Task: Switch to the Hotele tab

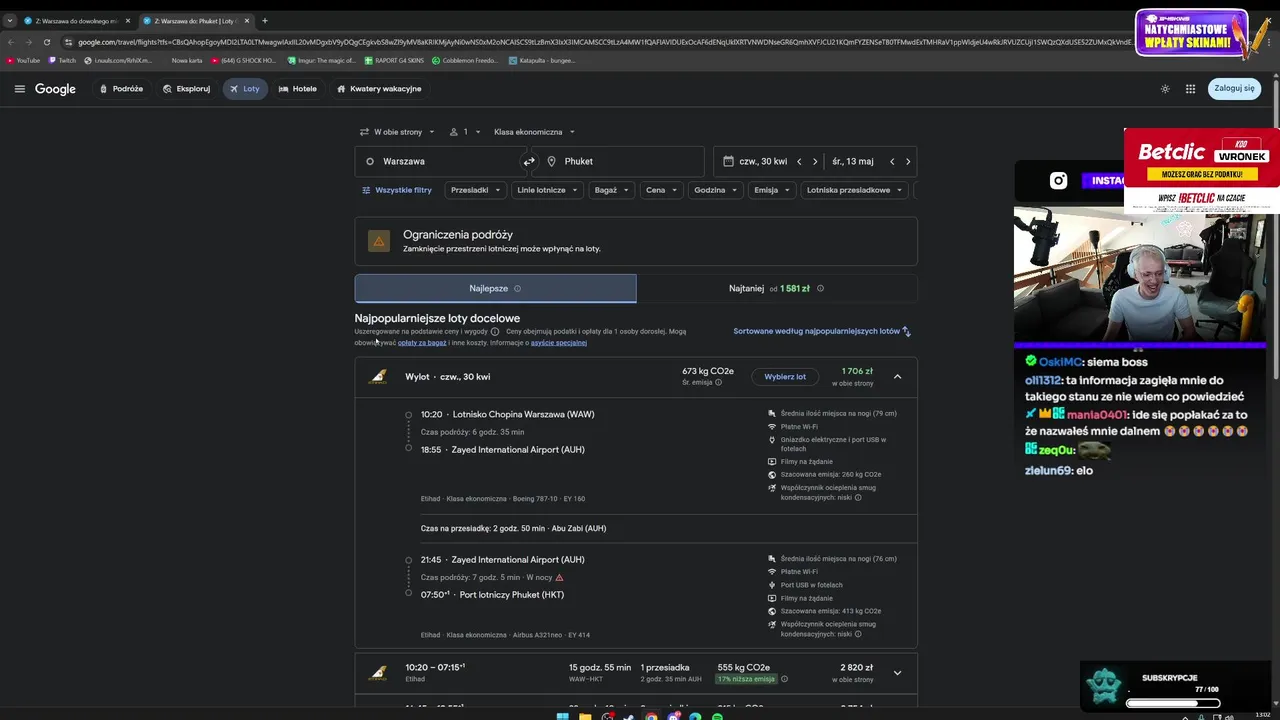Action: [x=298, y=89]
